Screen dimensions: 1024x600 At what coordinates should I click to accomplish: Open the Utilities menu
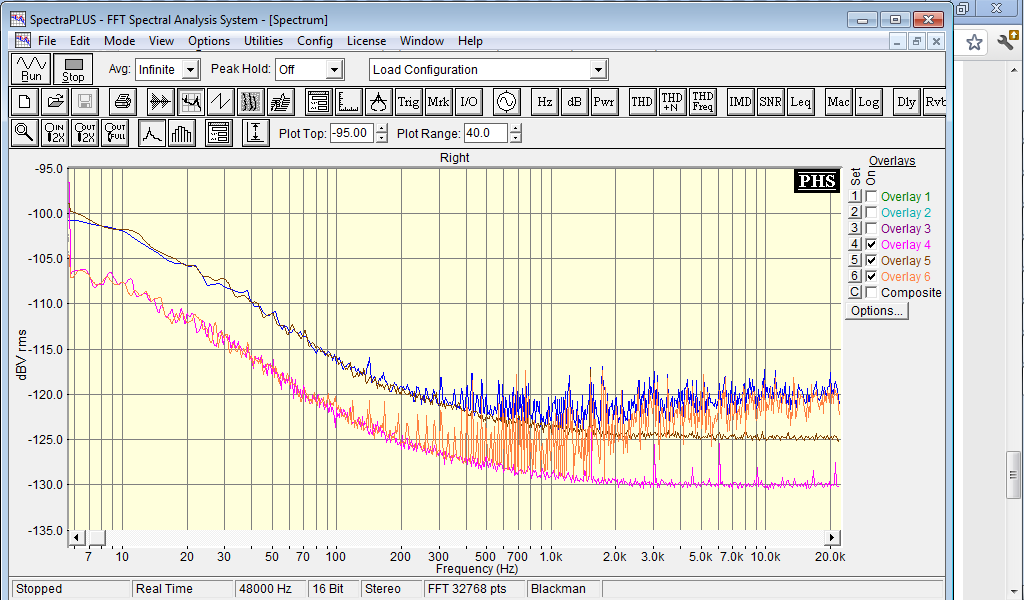263,41
